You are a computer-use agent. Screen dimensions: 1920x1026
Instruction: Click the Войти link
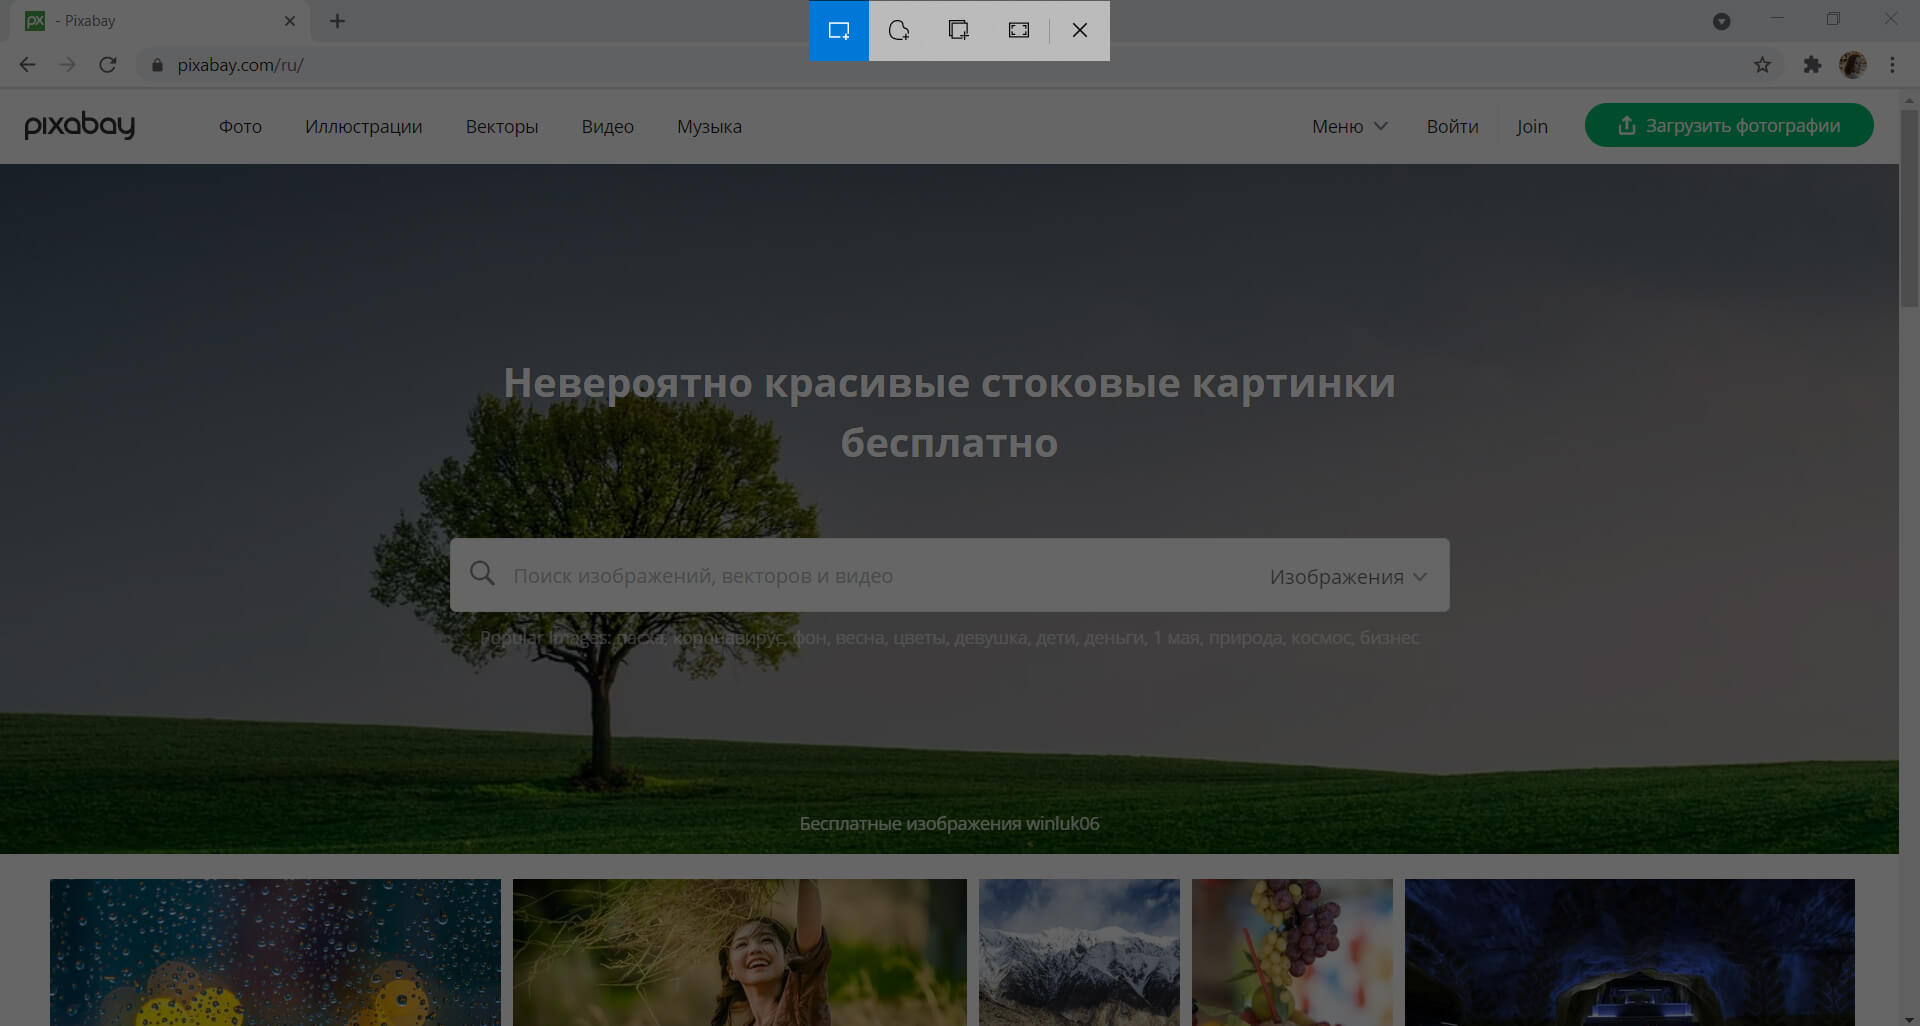(1452, 126)
